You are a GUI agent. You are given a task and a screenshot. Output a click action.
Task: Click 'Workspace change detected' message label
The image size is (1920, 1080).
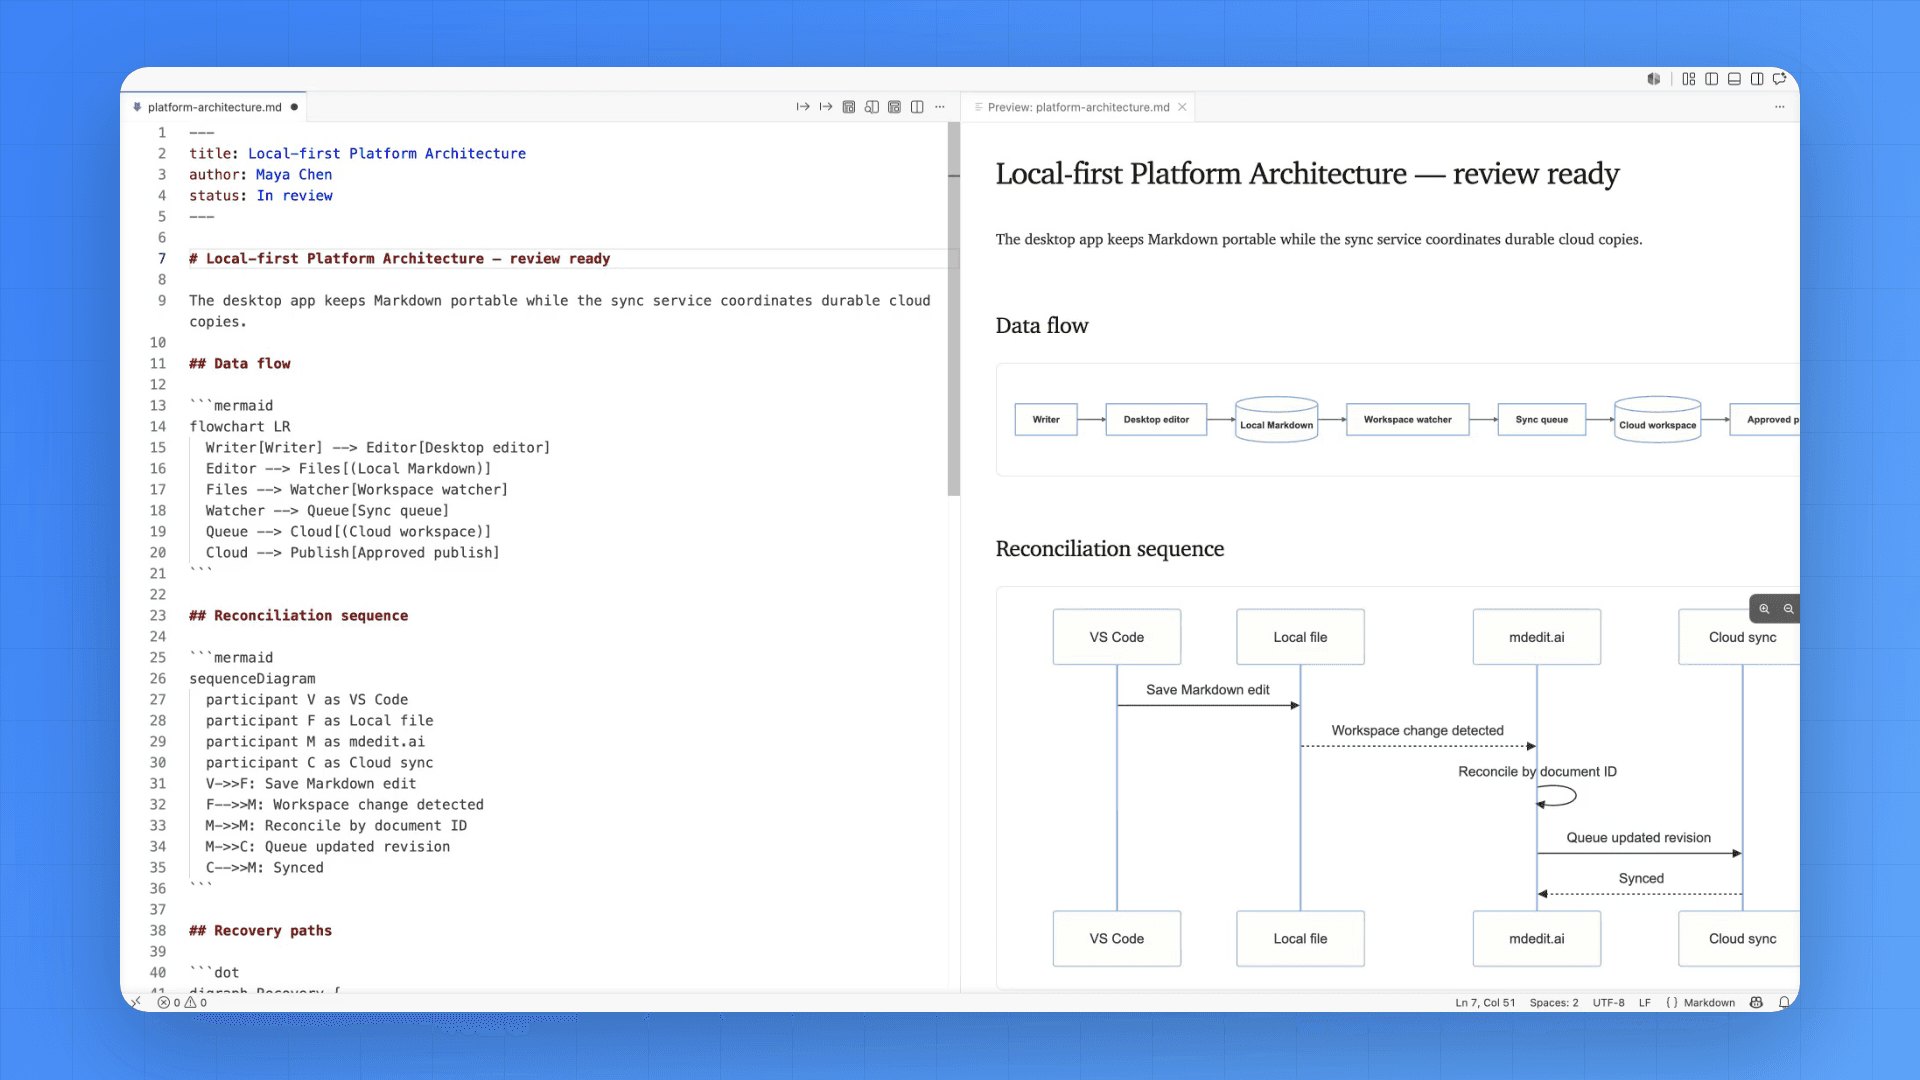[x=1417, y=731]
